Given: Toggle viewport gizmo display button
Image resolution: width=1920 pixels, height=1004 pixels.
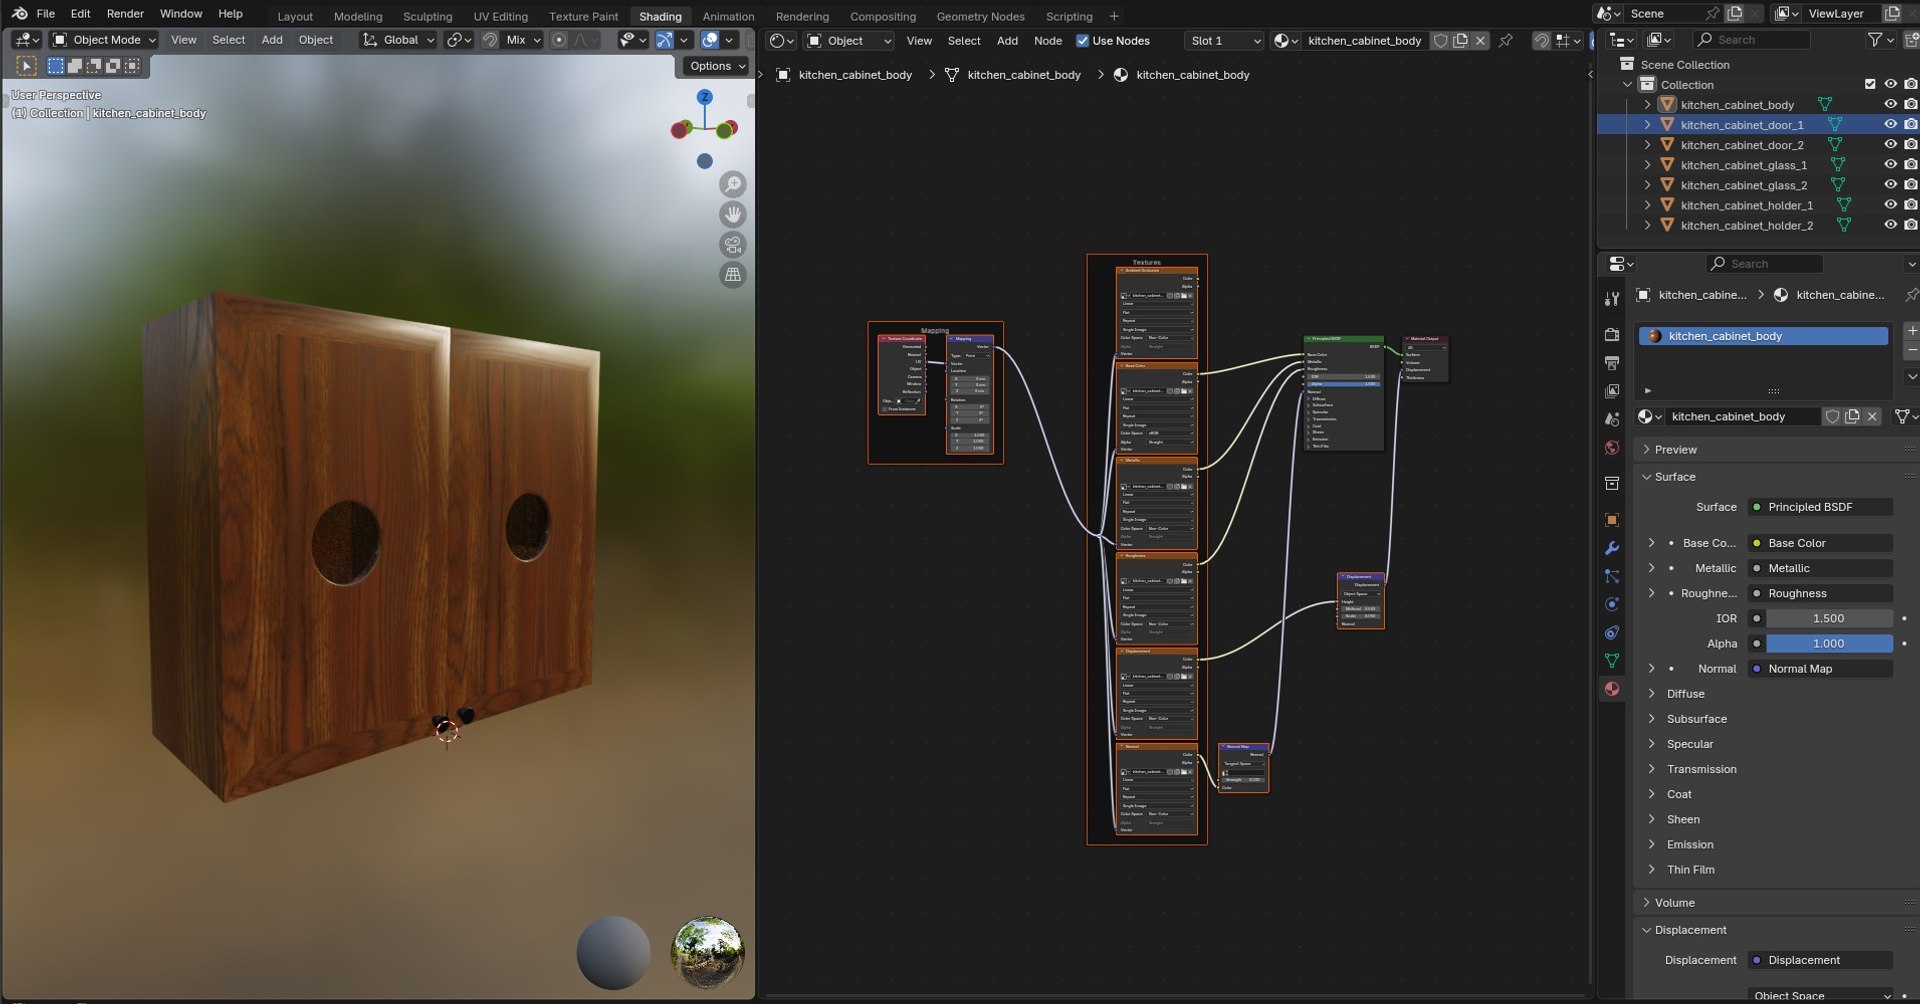Looking at the screenshot, I should tap(664, 40).
